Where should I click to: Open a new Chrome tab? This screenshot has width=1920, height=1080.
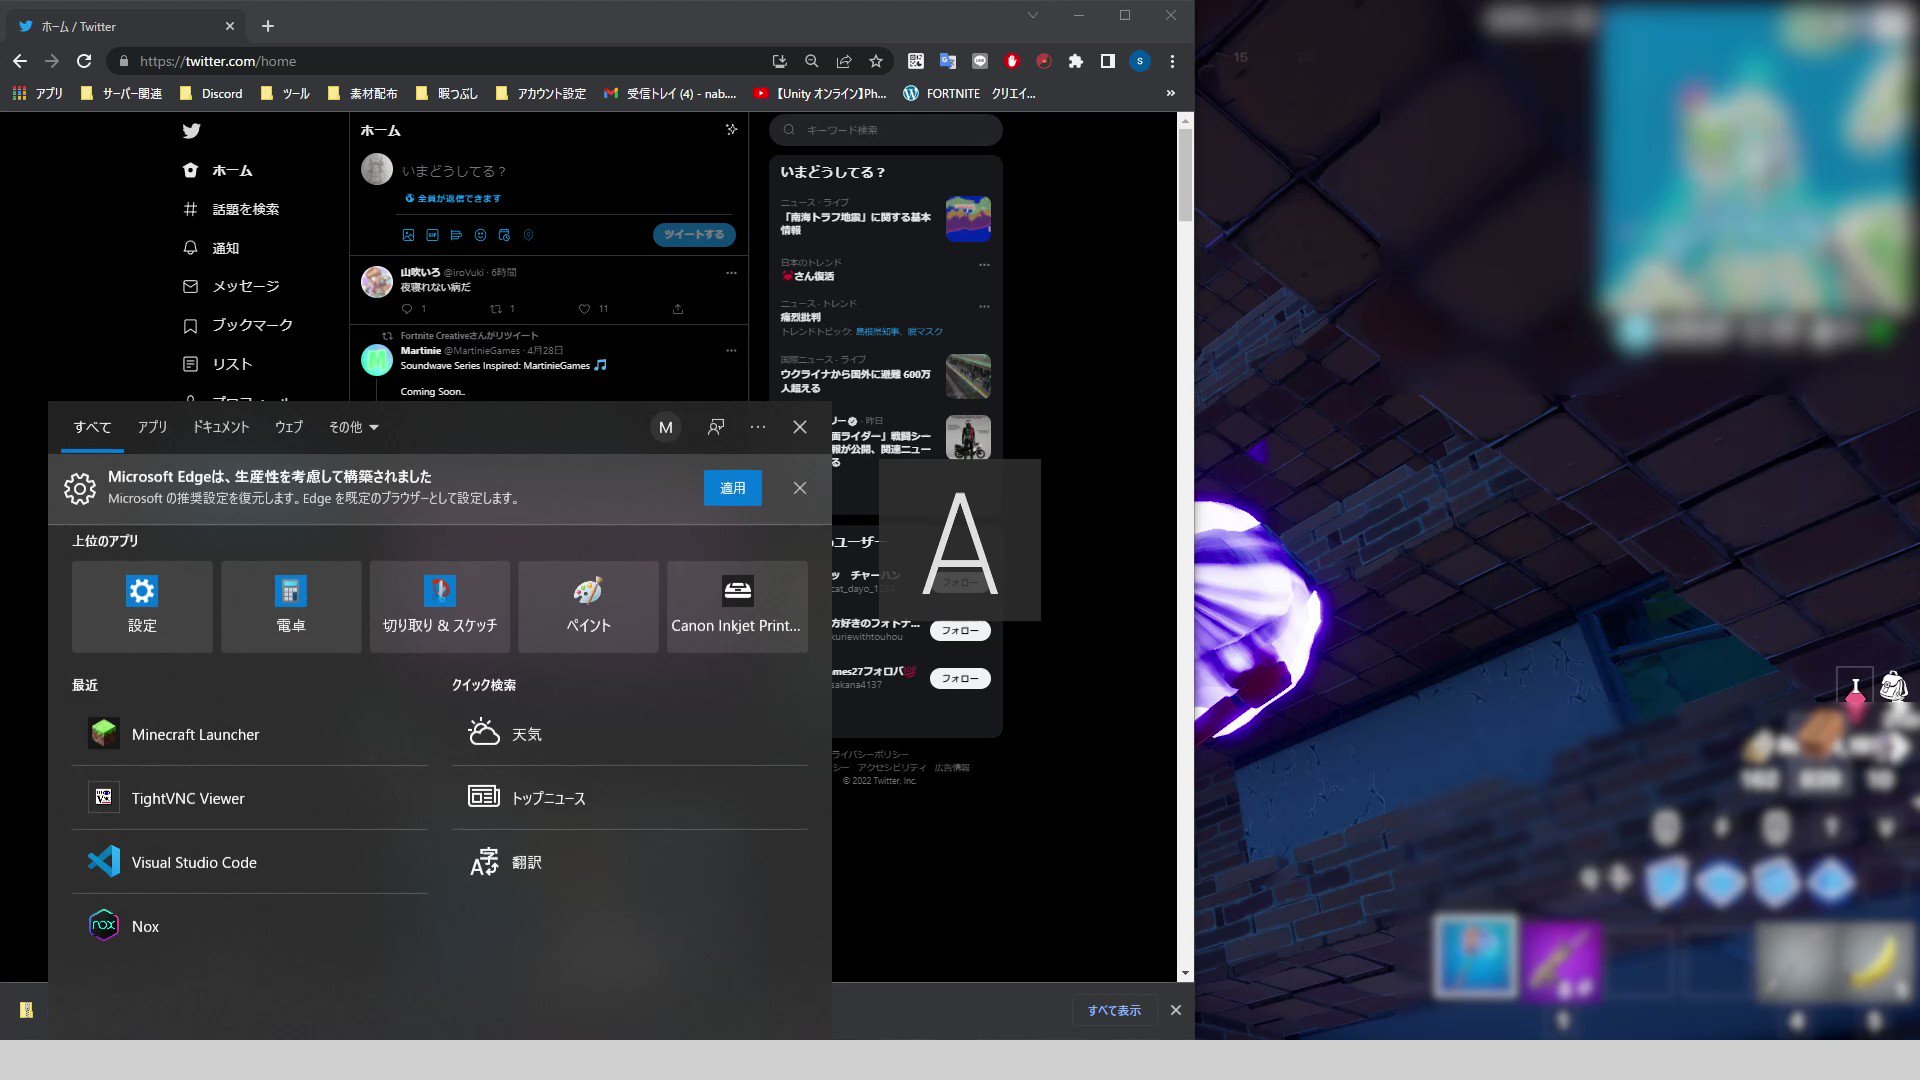pyautogui.click(x=268, y=26)
